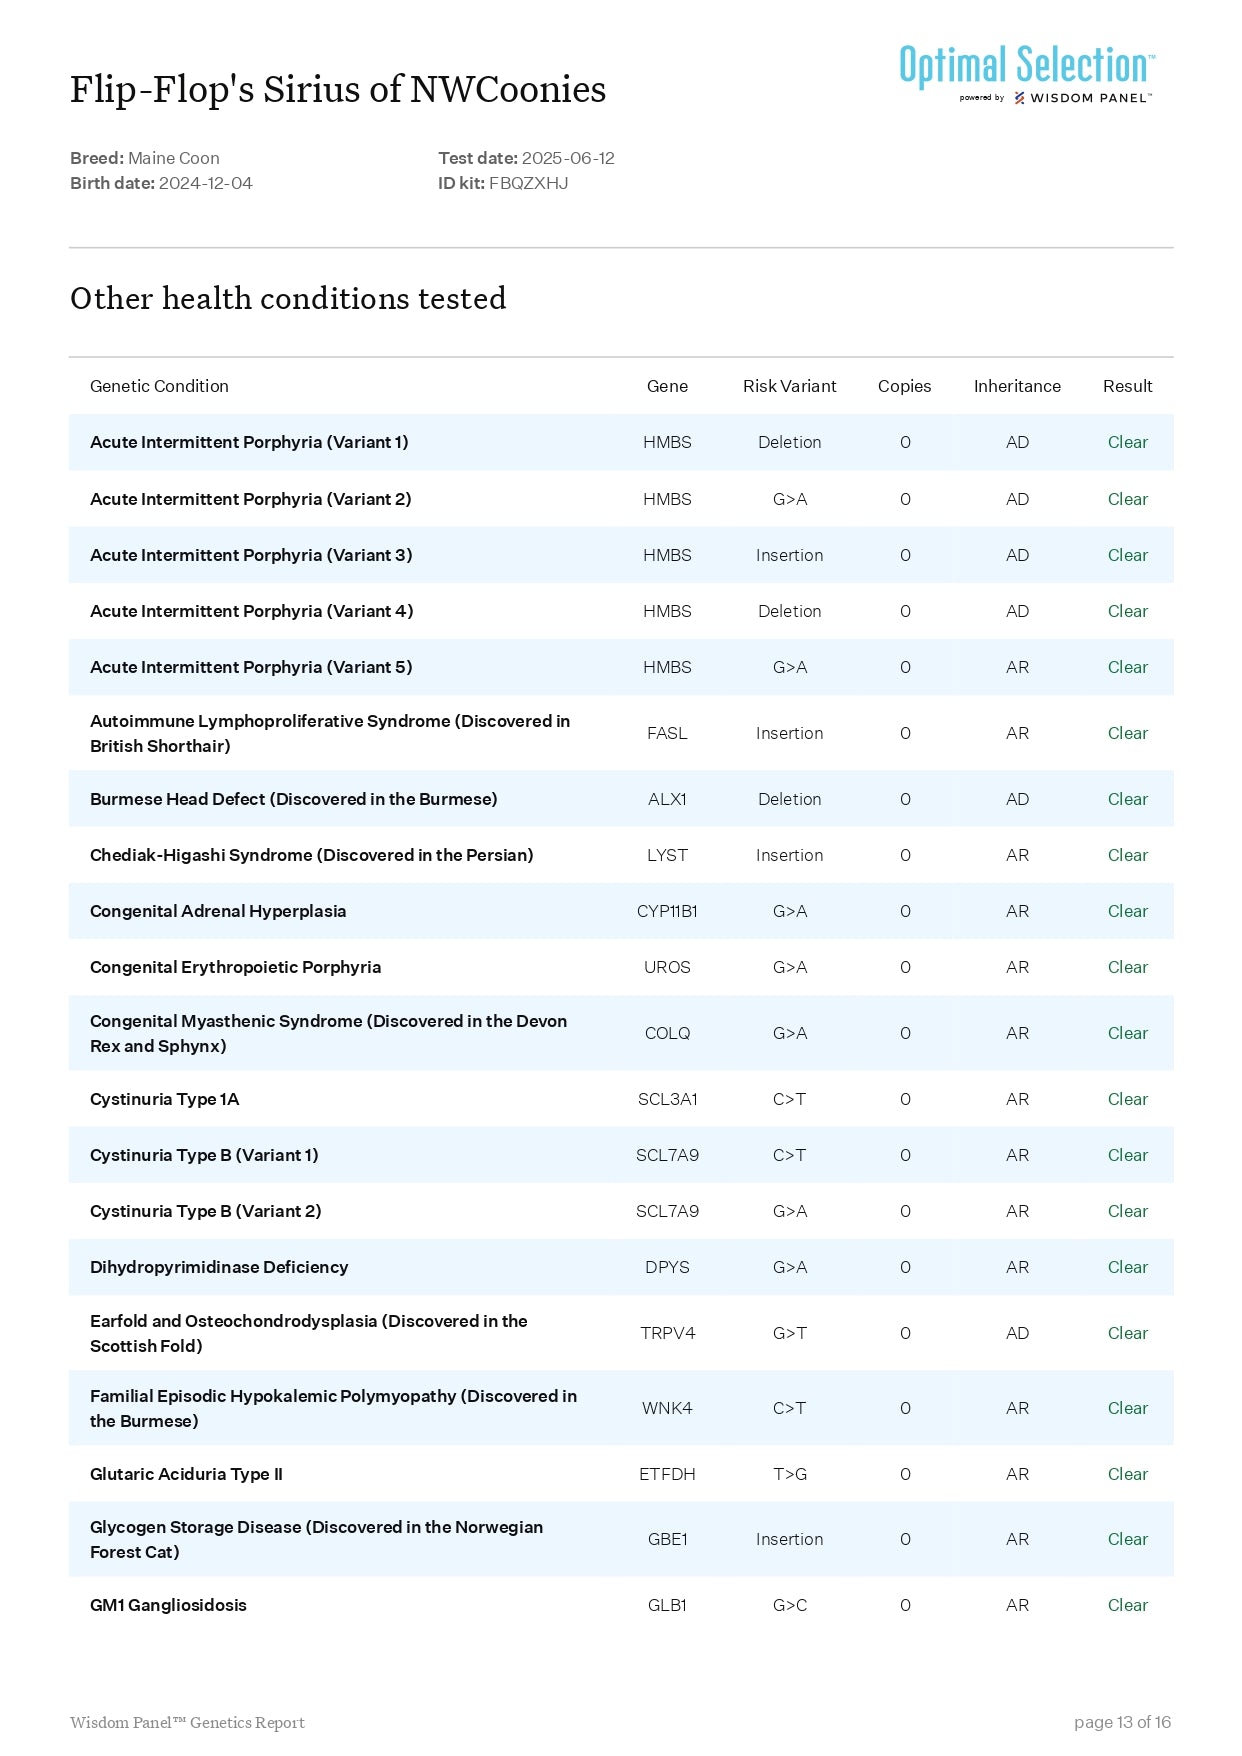
Task: Click the Result column header
Action: (1127, 386)
